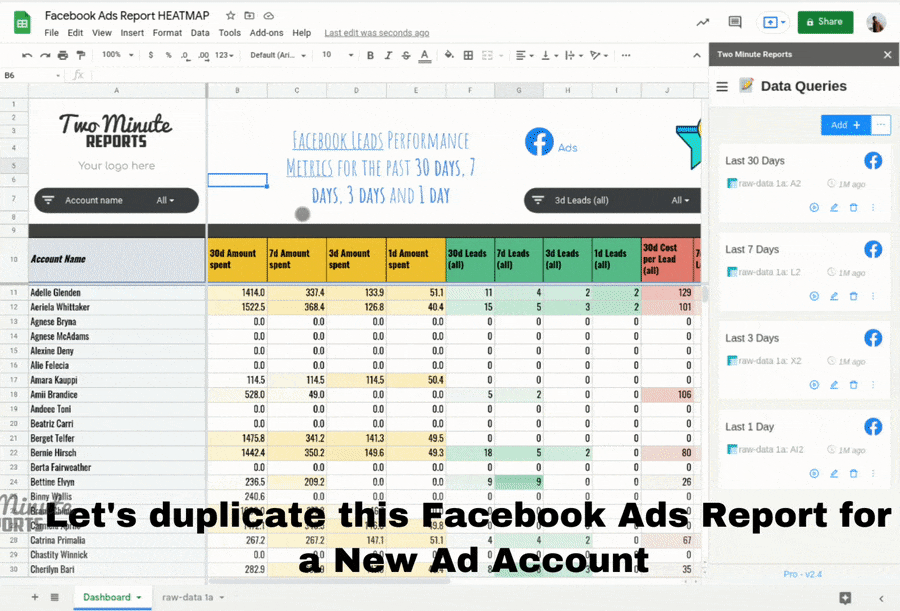Open the fill color picker
This screenshot has width=900, height=611.
pos(449,55)
